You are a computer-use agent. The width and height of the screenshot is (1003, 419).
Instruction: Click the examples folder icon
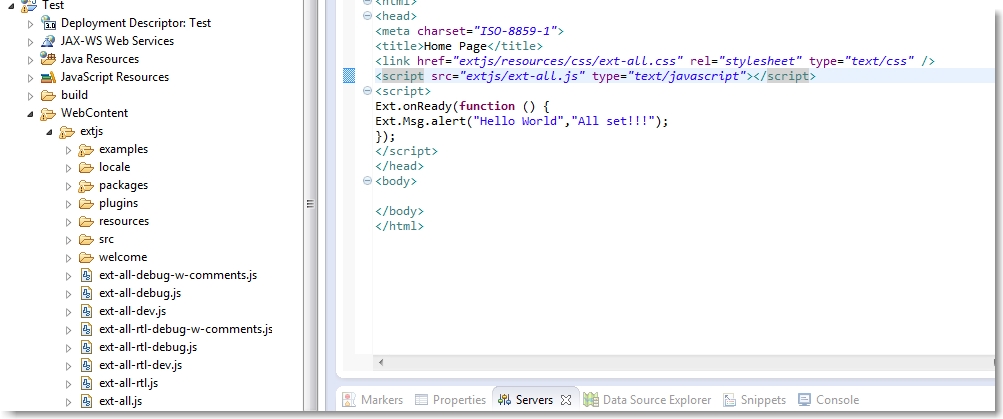[x=86, y=150]
